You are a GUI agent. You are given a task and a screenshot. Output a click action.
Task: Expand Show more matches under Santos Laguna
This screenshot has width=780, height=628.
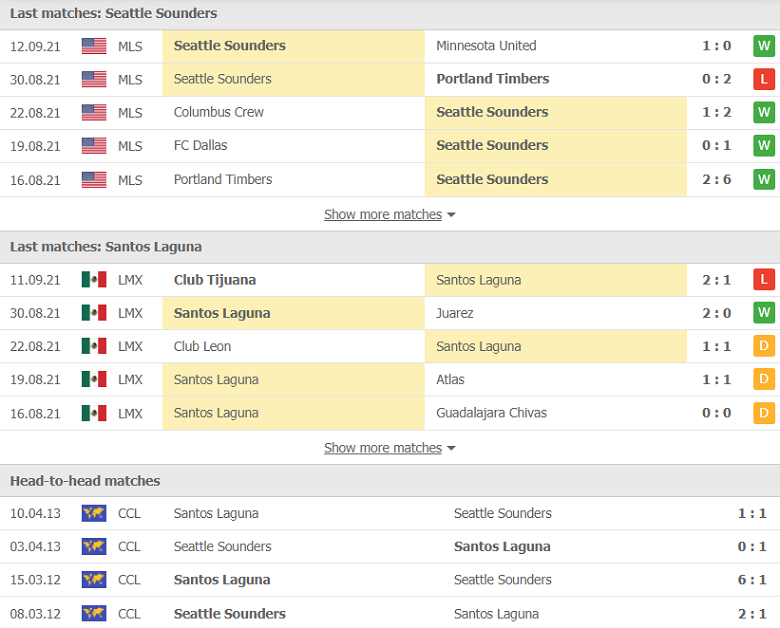[x=390, y=448]
